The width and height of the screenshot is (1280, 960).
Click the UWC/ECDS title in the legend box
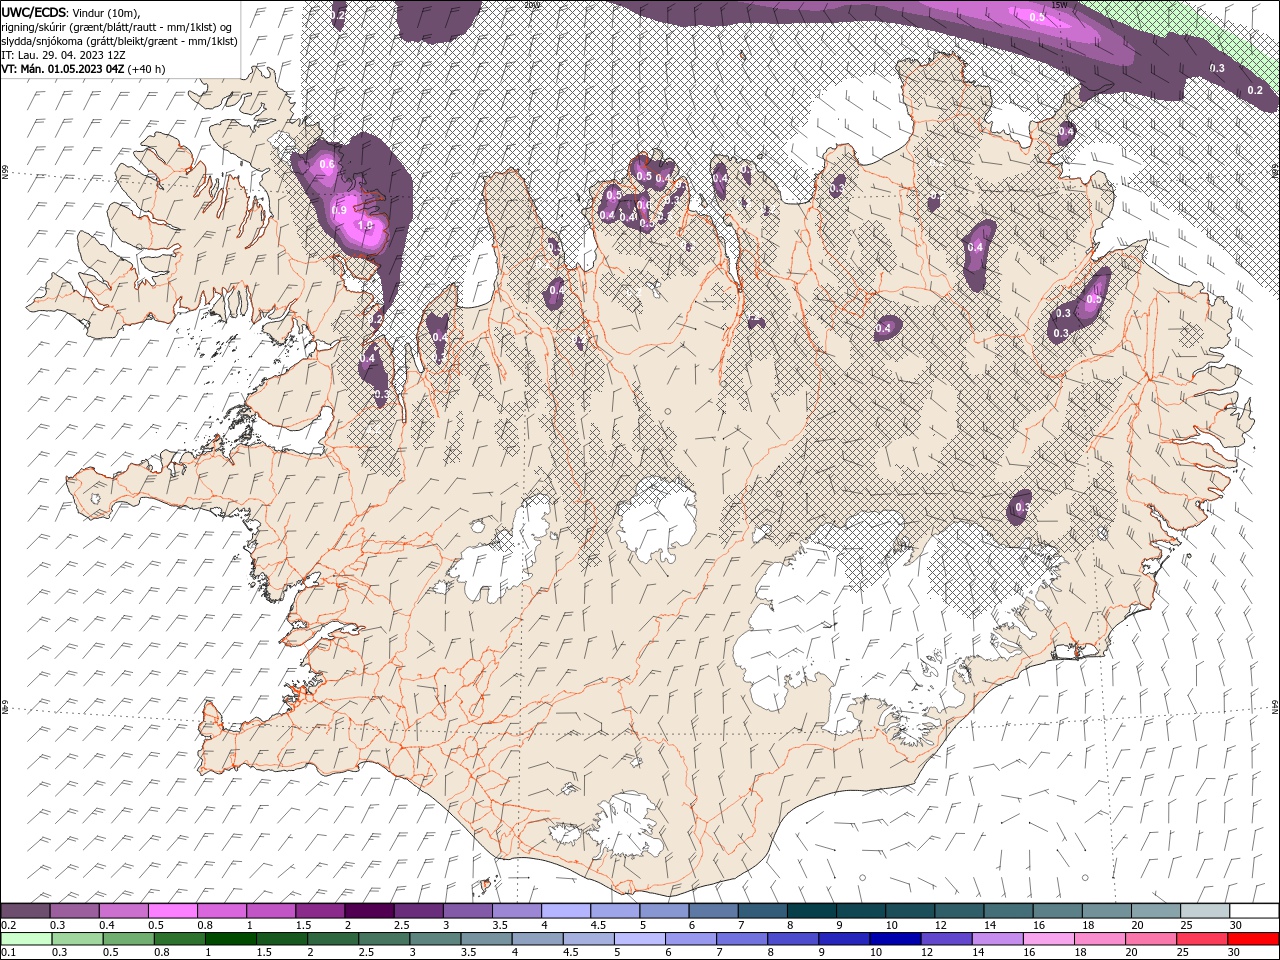[33, 12]
